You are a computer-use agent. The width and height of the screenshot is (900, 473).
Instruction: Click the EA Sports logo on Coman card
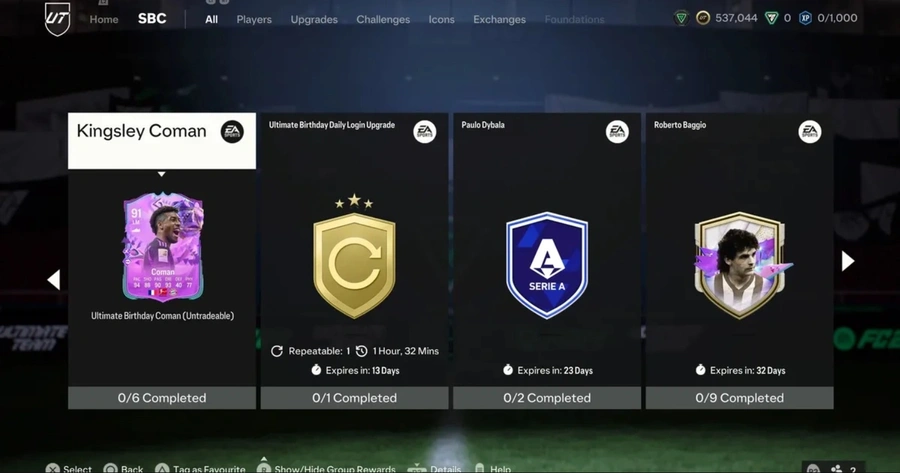coord(232,132)
